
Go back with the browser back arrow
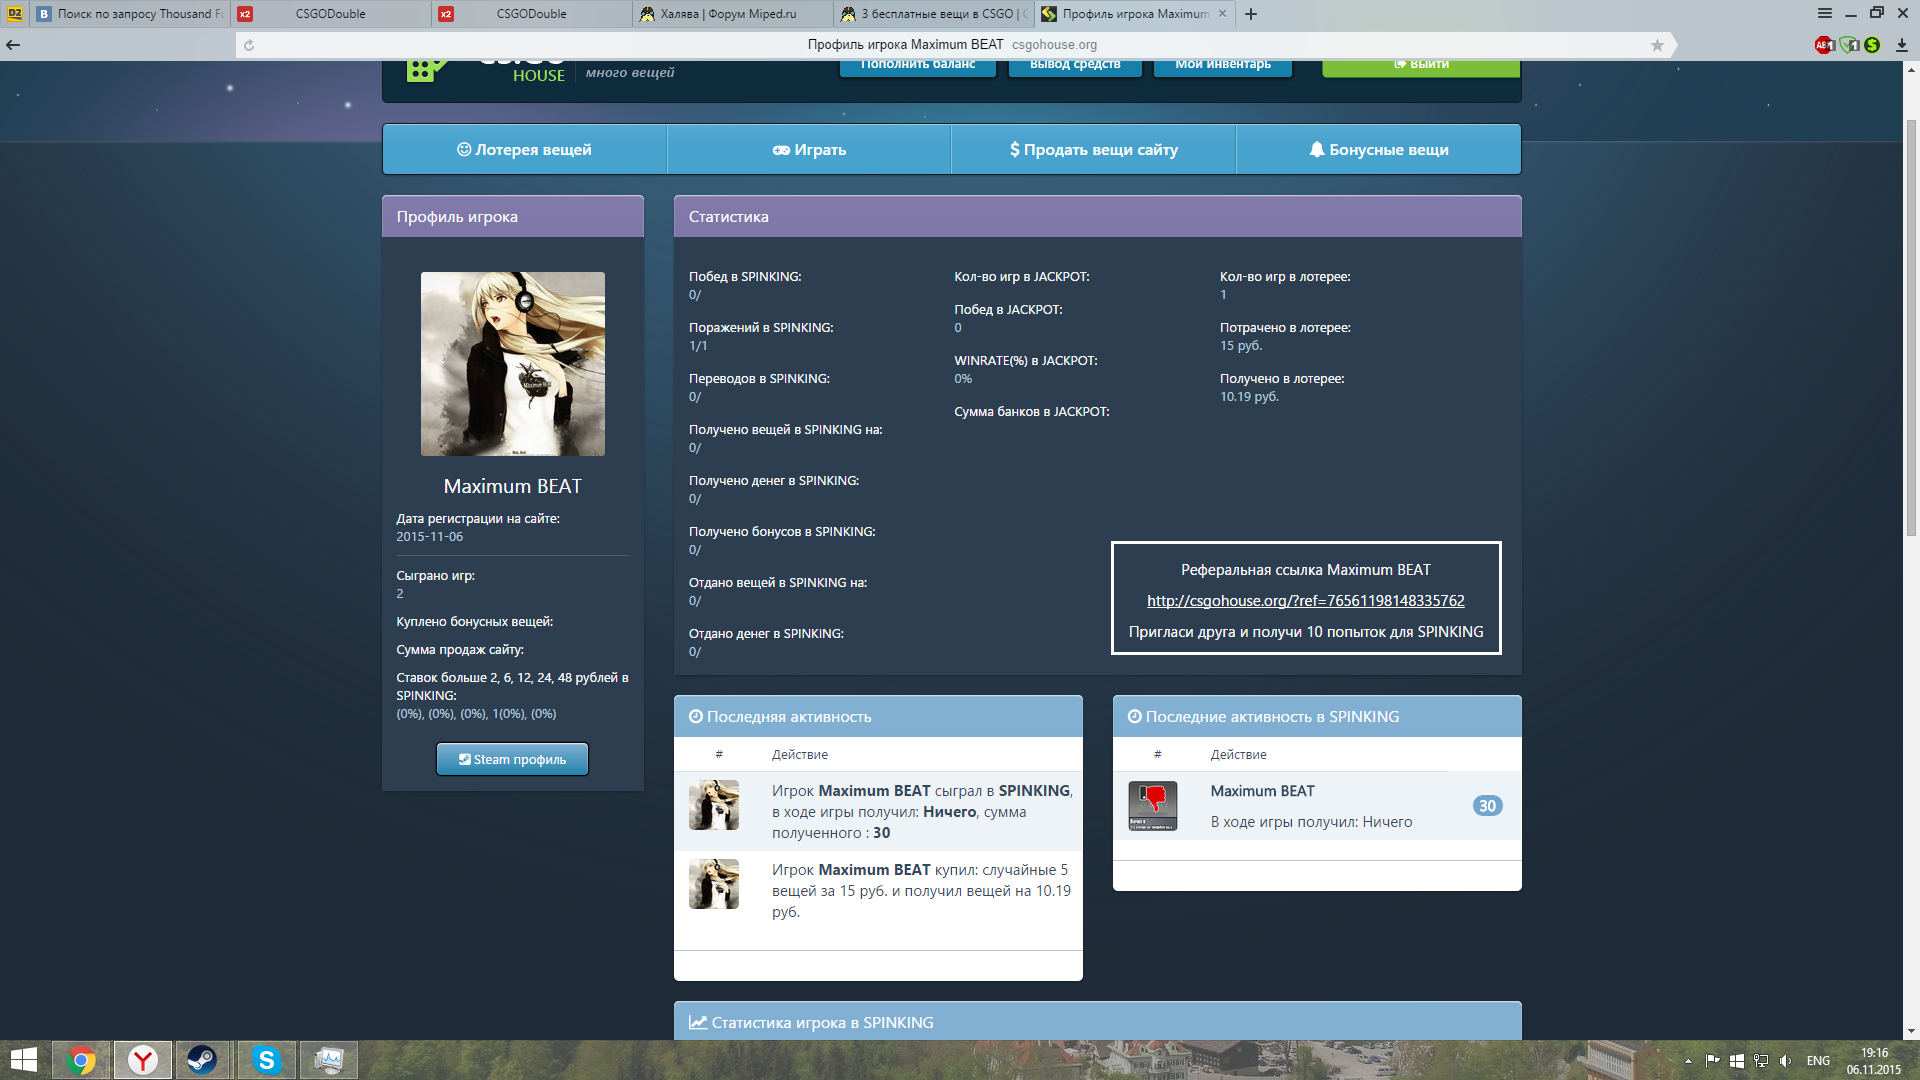point(13,45)
